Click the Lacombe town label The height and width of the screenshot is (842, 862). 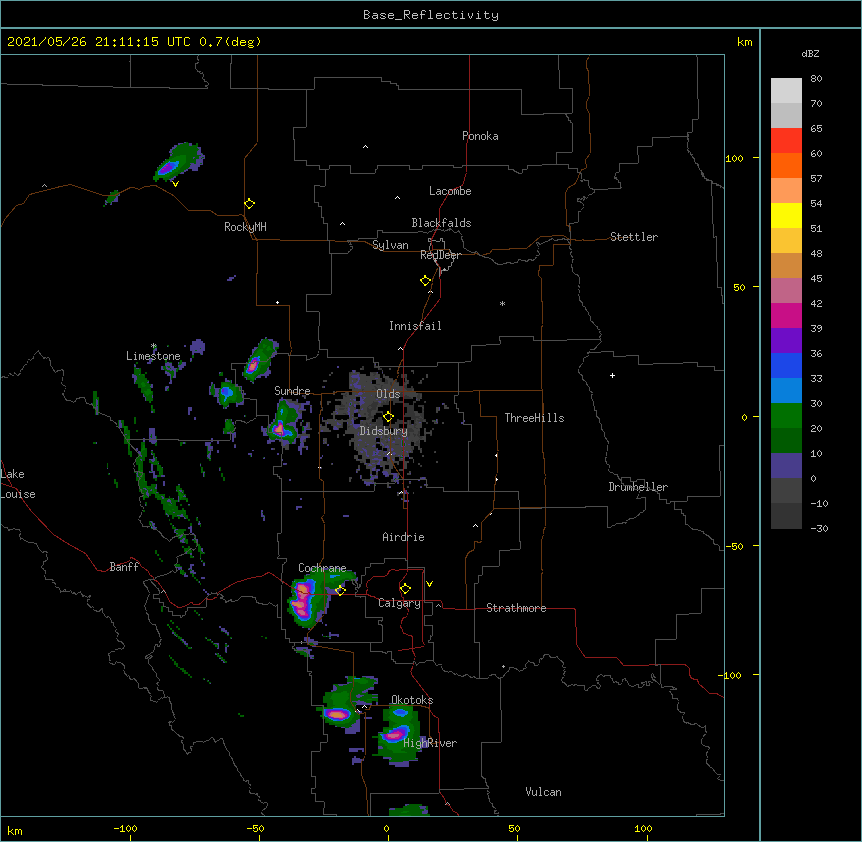pyautogui.click(x=450, y=191)
